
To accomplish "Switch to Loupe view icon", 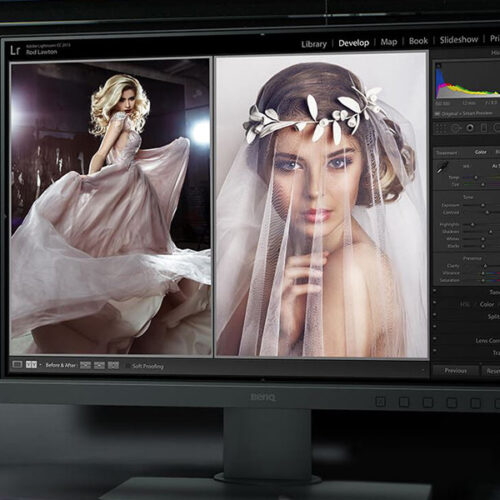I will point(17,364).
